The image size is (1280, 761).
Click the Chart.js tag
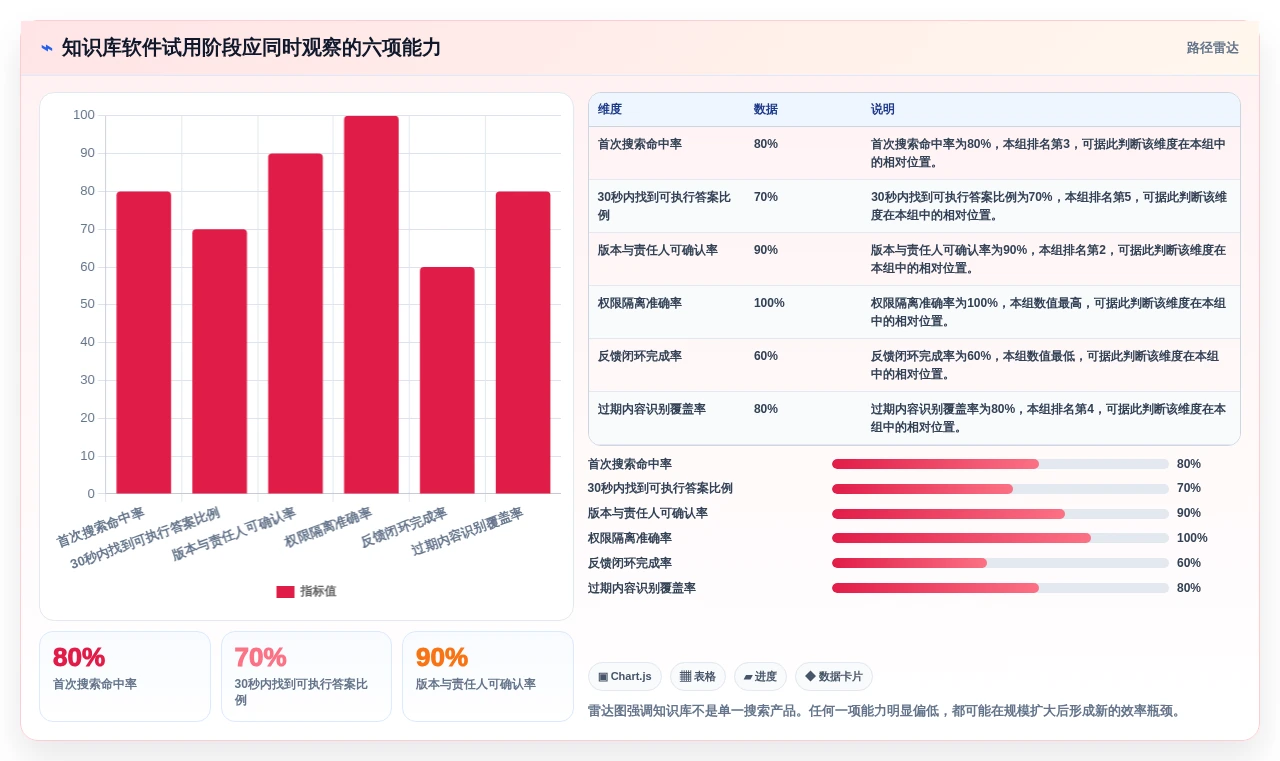point(625,677)
